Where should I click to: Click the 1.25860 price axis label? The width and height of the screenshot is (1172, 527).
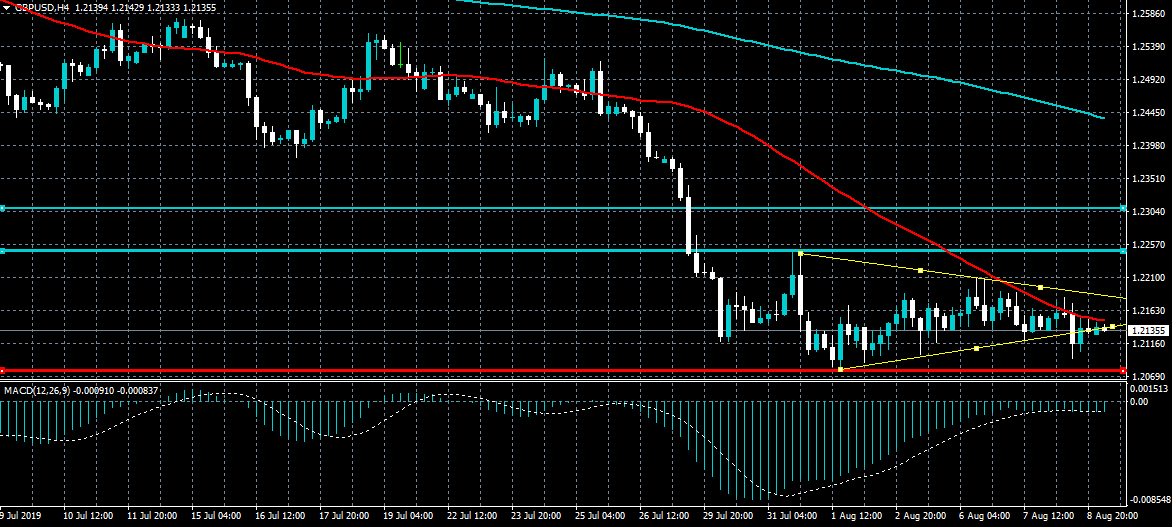click(x=1149, y=14)
